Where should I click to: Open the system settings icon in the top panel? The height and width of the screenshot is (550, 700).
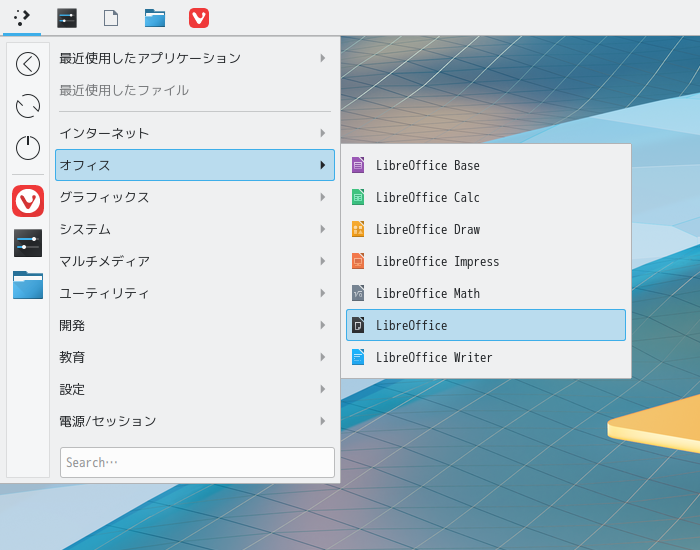[67, 18]
